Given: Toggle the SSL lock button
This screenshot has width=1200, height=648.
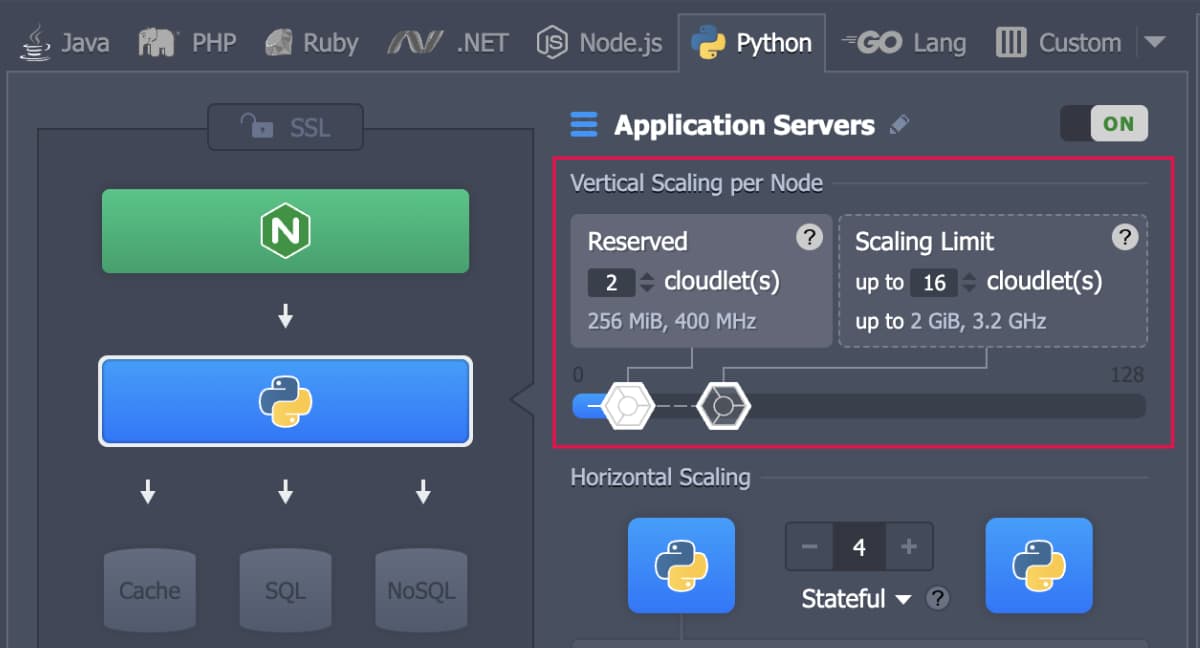Looking at the screenshot, I should coord(285,127).
